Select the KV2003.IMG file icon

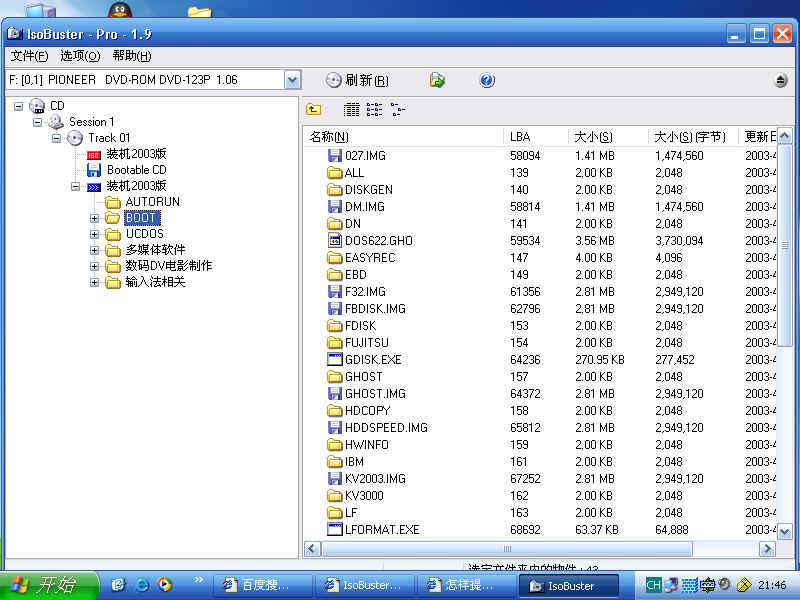pos(335,479)
